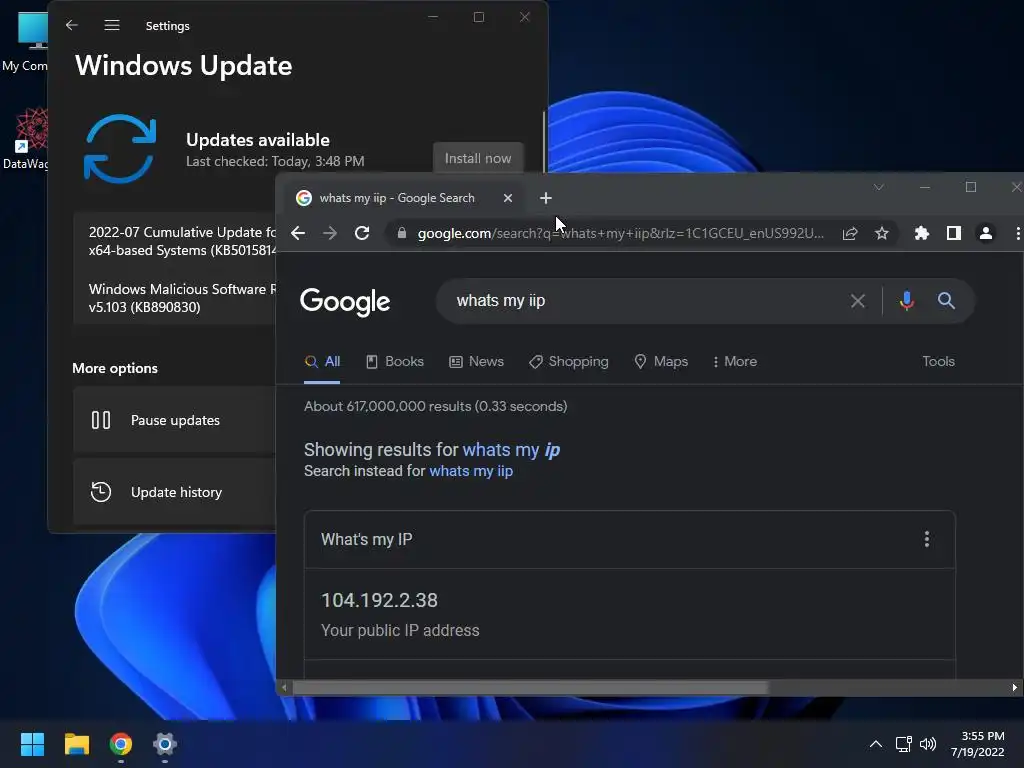The height and width of the screenshot is (768, 1024).
Task: Switch to Maps results tab
Action: [661, 362]
